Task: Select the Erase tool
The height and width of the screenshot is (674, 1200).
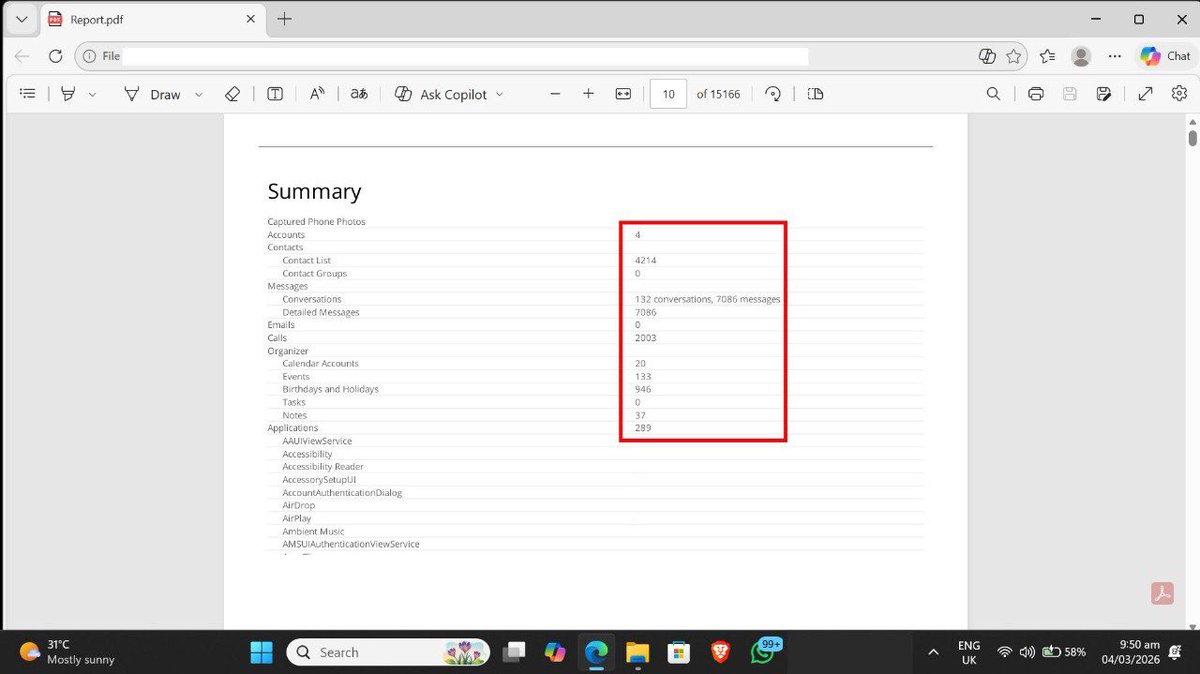Action: [233, 94]
